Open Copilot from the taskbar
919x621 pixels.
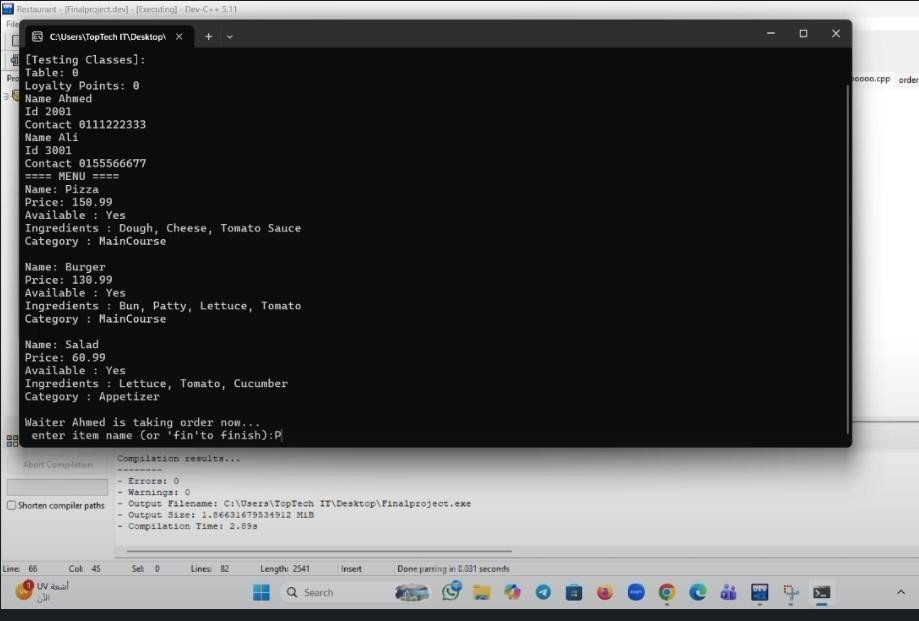coord(512,592)
